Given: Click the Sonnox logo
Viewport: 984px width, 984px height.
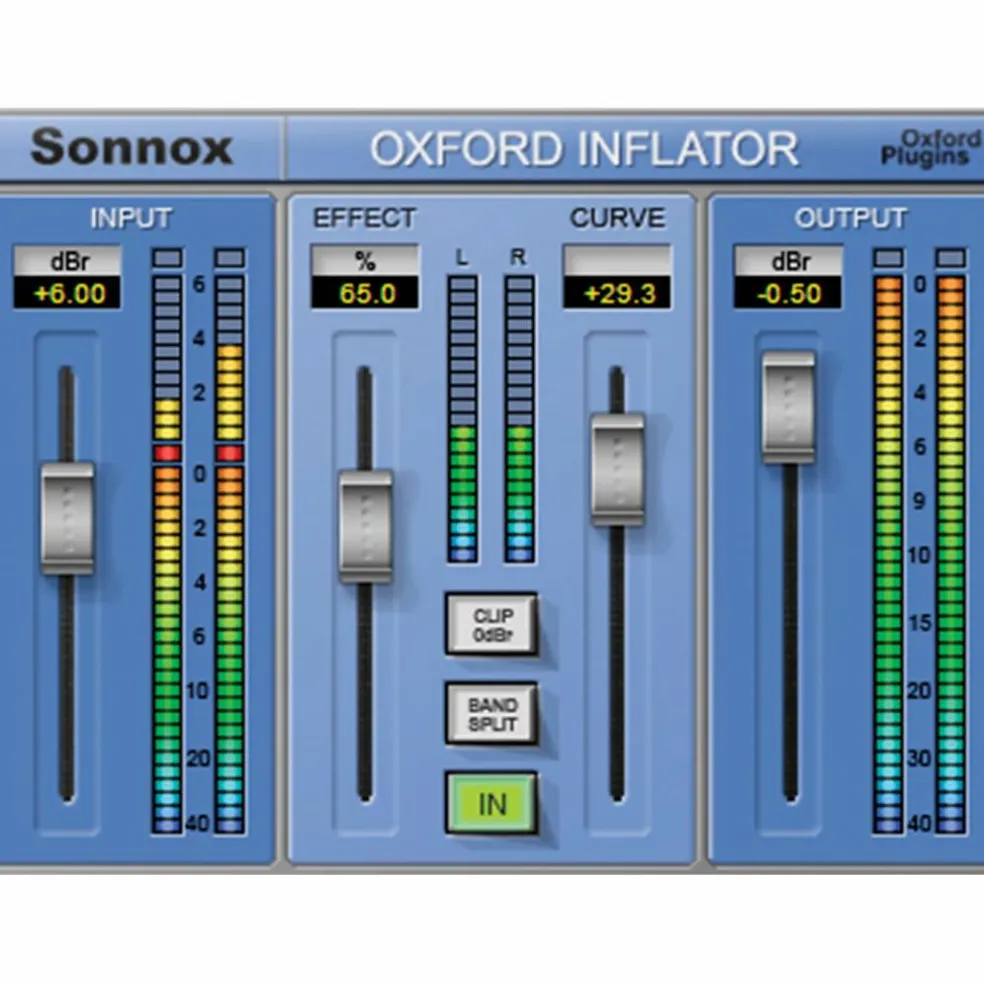Looking at the screenshot, I should [132, 147].
